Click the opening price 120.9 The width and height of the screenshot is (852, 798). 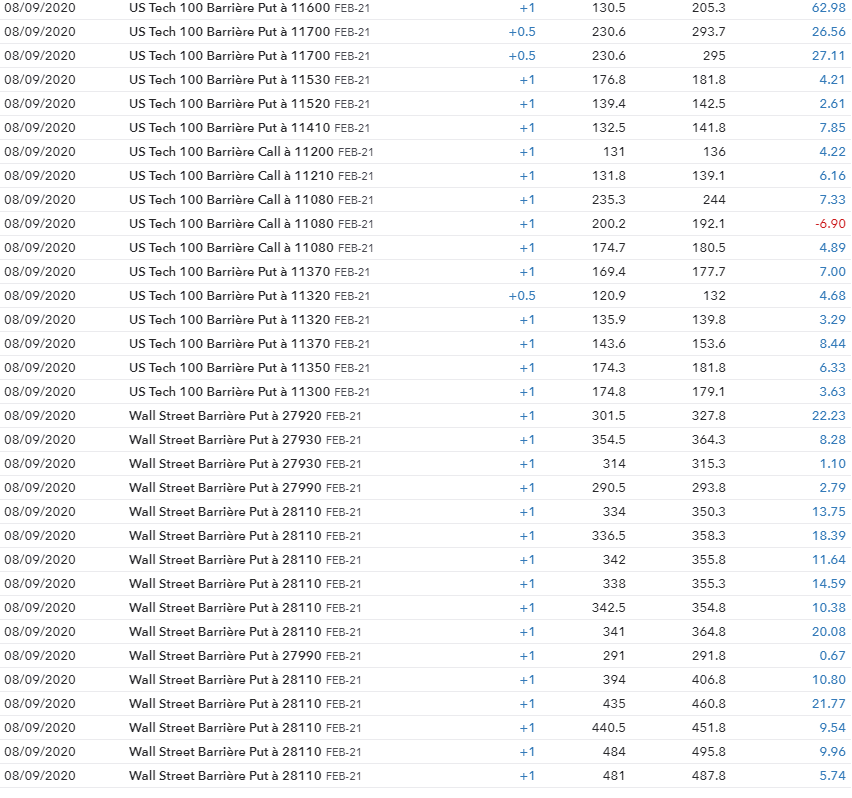coord(609,296)
